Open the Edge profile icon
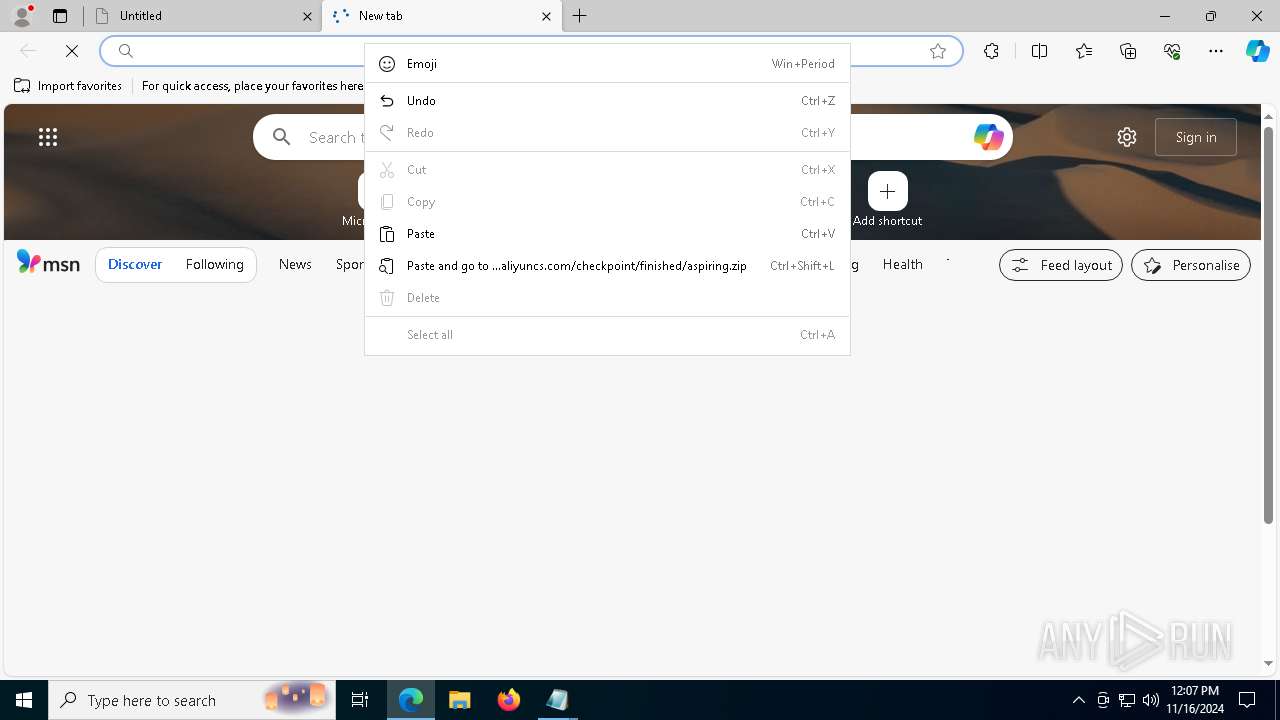Image resolution: width=1280 pixels, height=720 pixels. (22, 15)
